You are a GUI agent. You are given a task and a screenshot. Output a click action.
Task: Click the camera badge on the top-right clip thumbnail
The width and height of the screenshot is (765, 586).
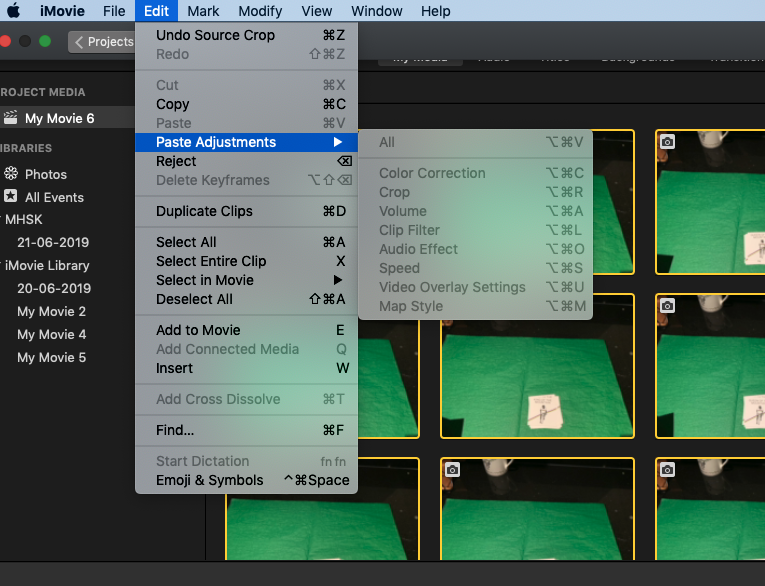(x=667, y=142)
